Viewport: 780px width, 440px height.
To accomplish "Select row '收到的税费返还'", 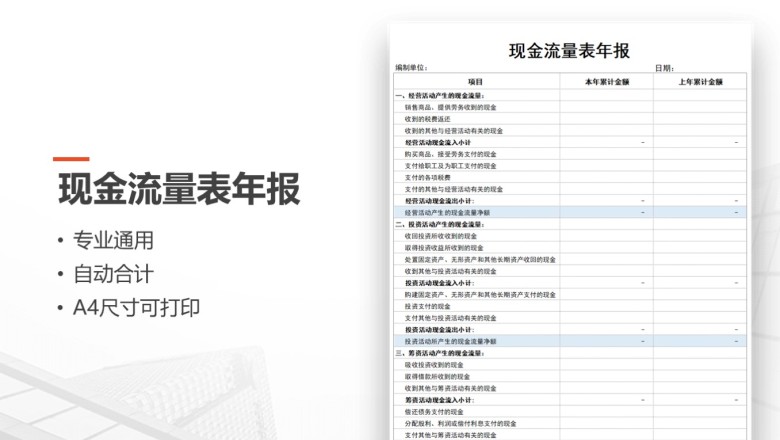I will click(570, 119).
